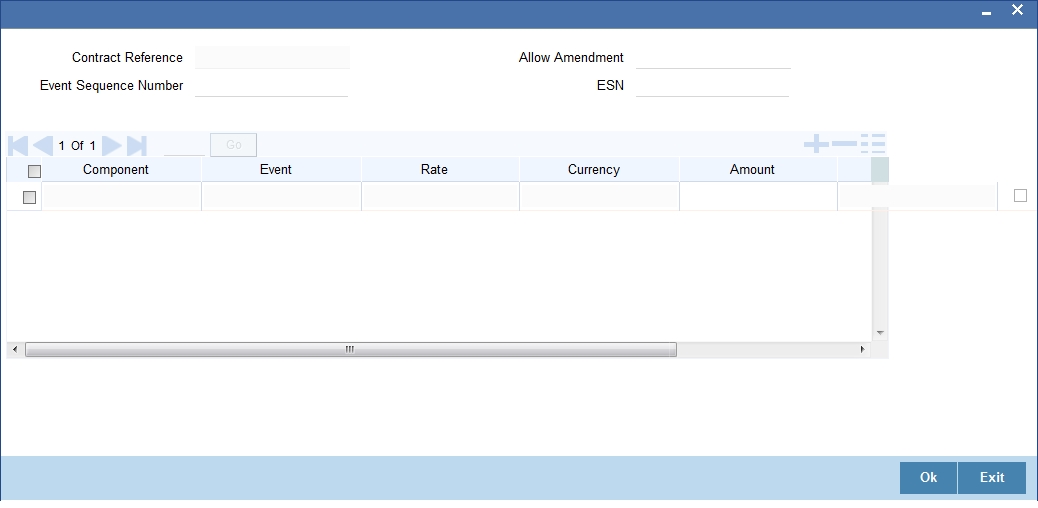
Task: Click the Event cell in first row
Action: pyautogui.click(x=281, y=197)
